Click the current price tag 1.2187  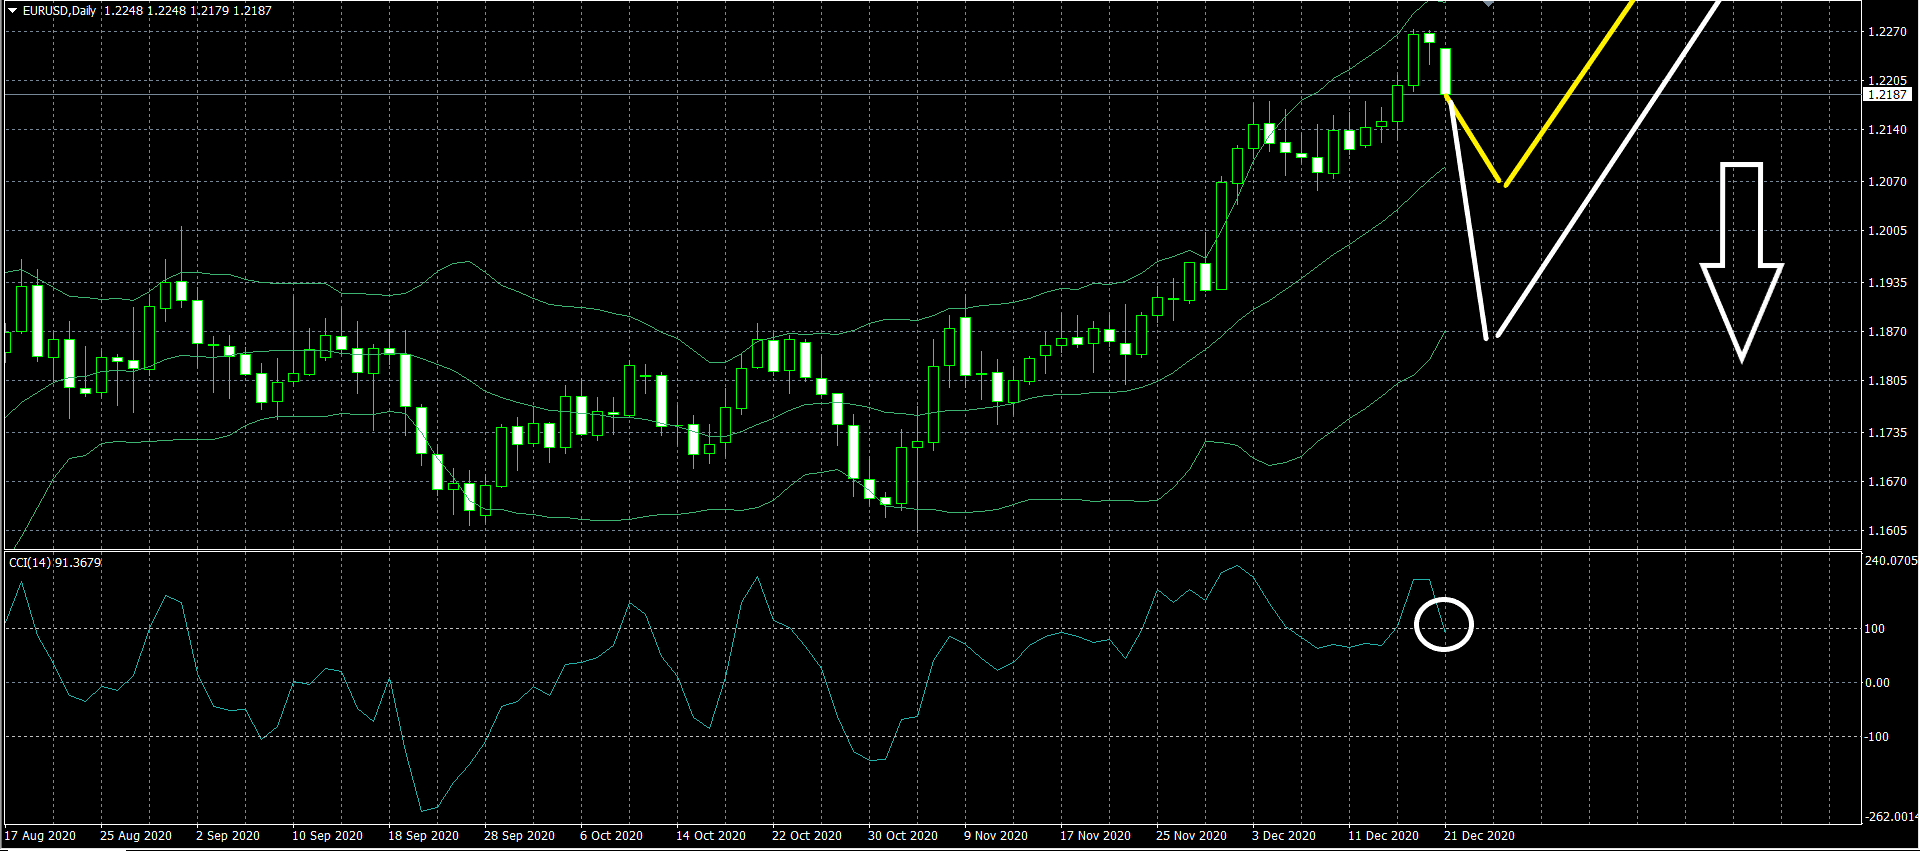coord(1887,95)
